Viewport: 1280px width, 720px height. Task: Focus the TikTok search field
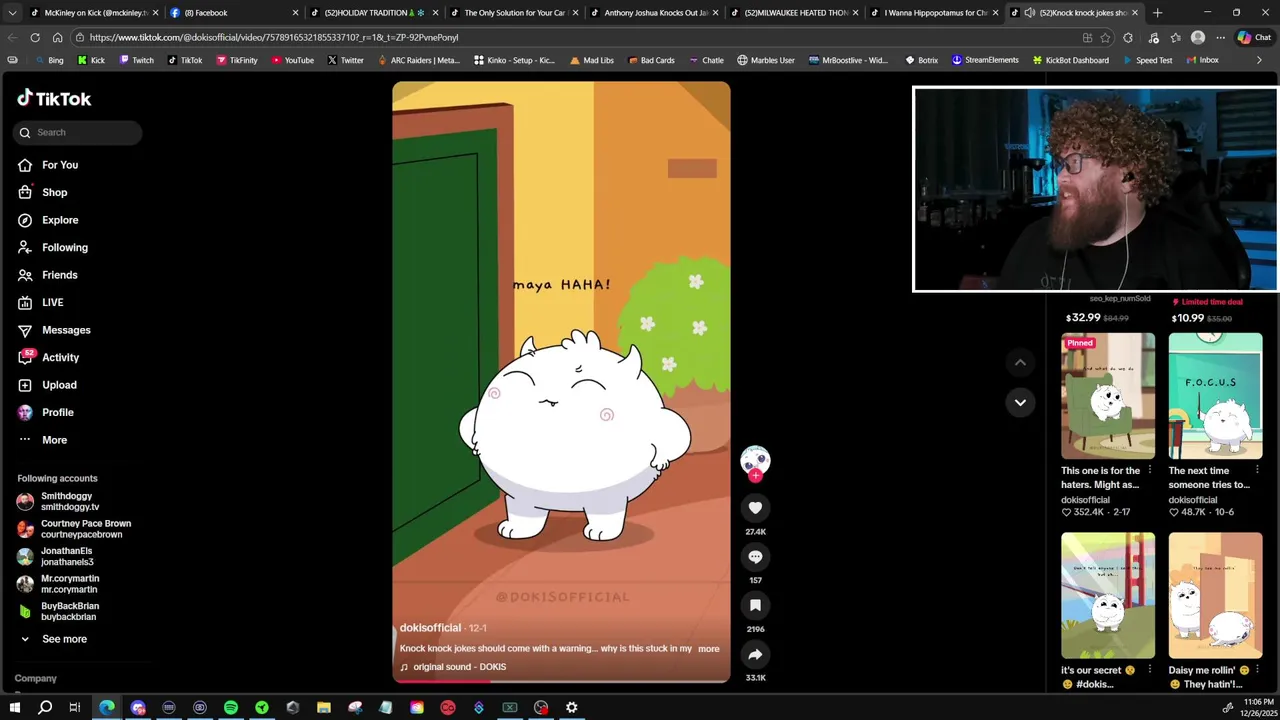(78, 132)
